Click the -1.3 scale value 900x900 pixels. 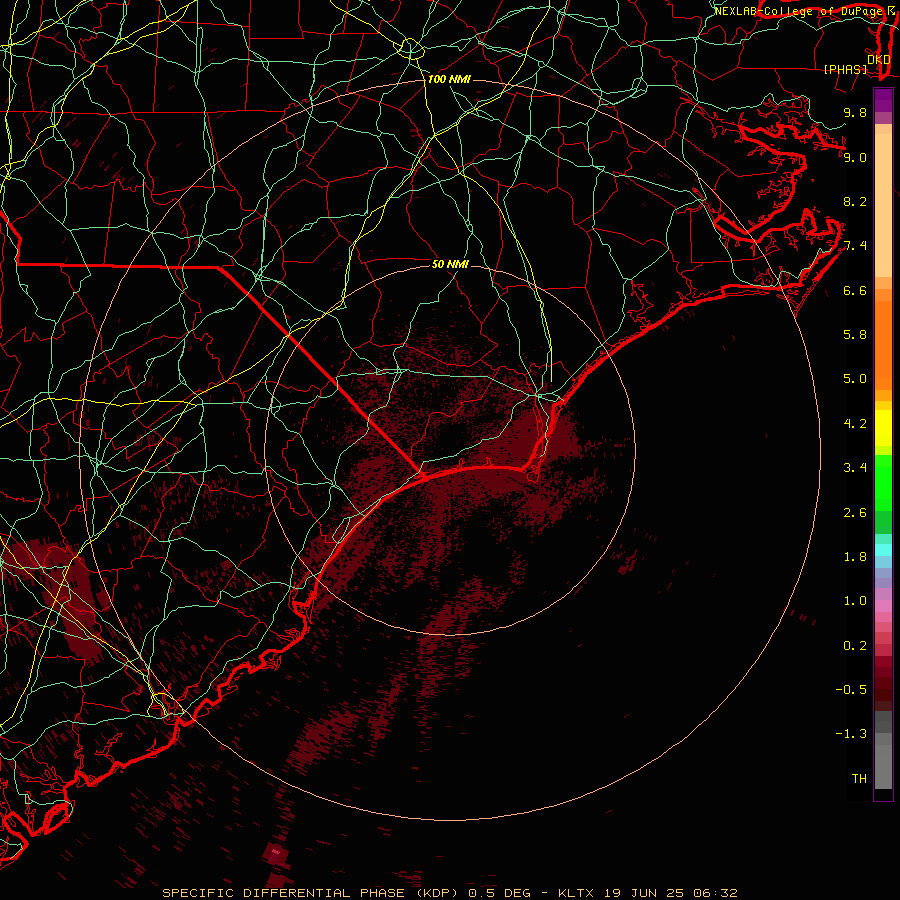click(x=851, y=734)
